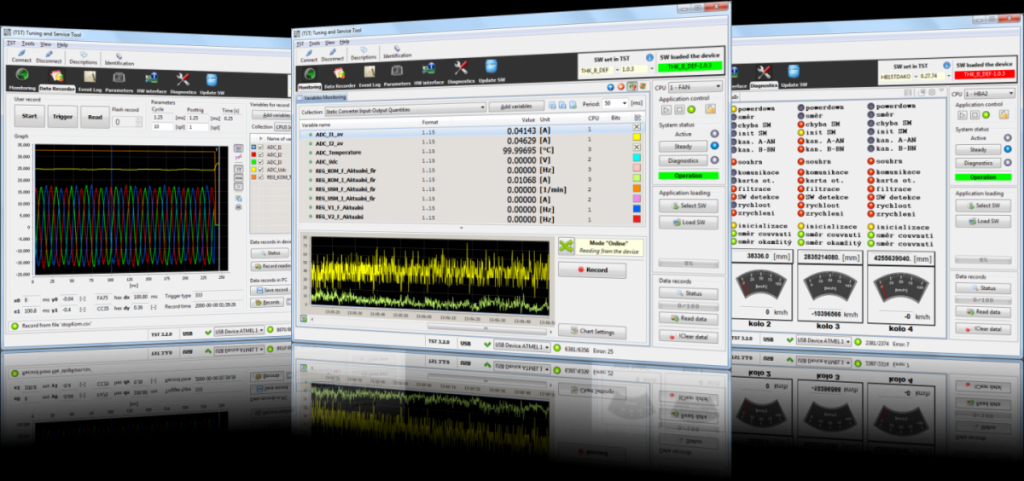Toggle the Steady status radio indicator
Viewport: 1024px width, 481px height.
pos(713,146)
